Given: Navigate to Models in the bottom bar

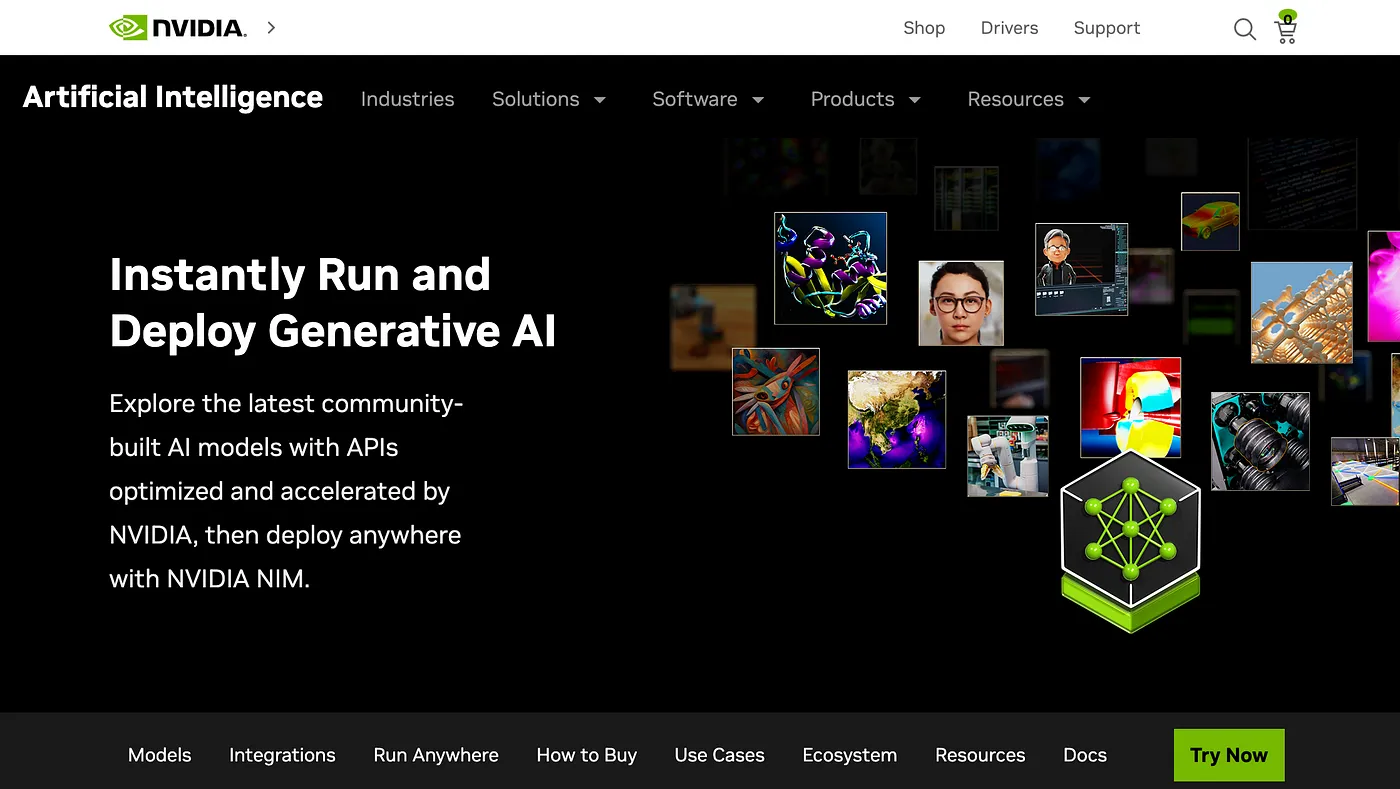Looking at the screenshot, I should (x=159, y=755).
